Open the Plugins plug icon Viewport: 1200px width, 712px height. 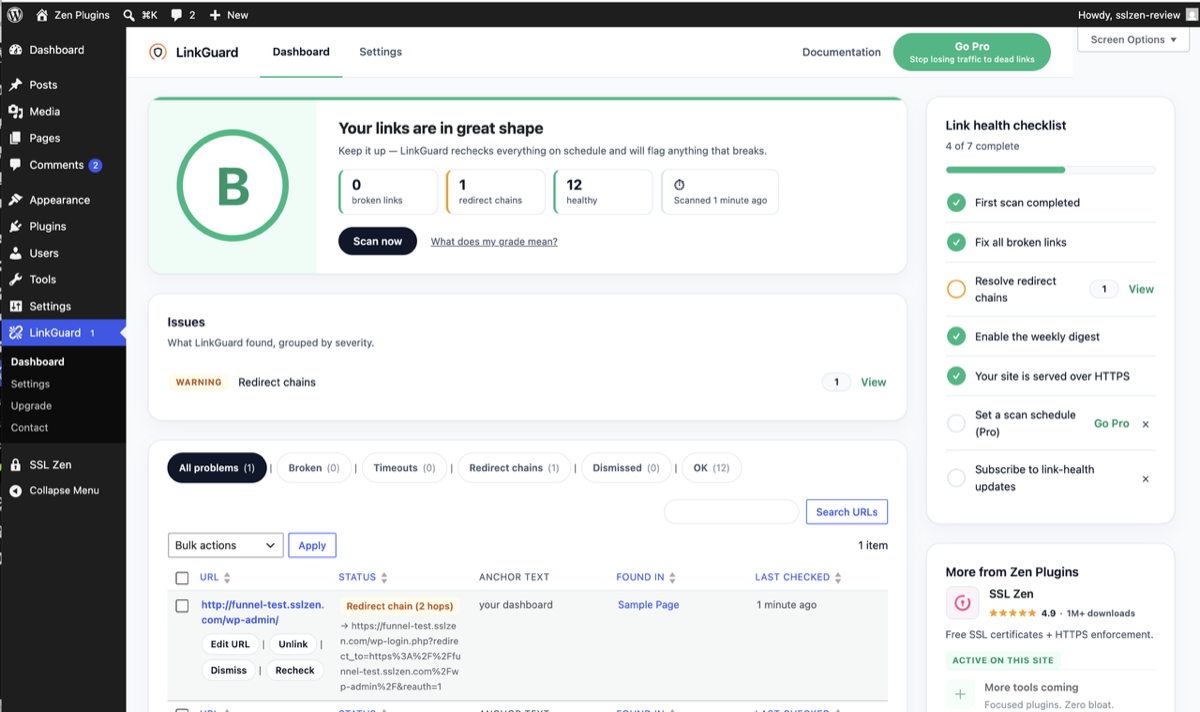pyautogui.click(x=15, y=227)
